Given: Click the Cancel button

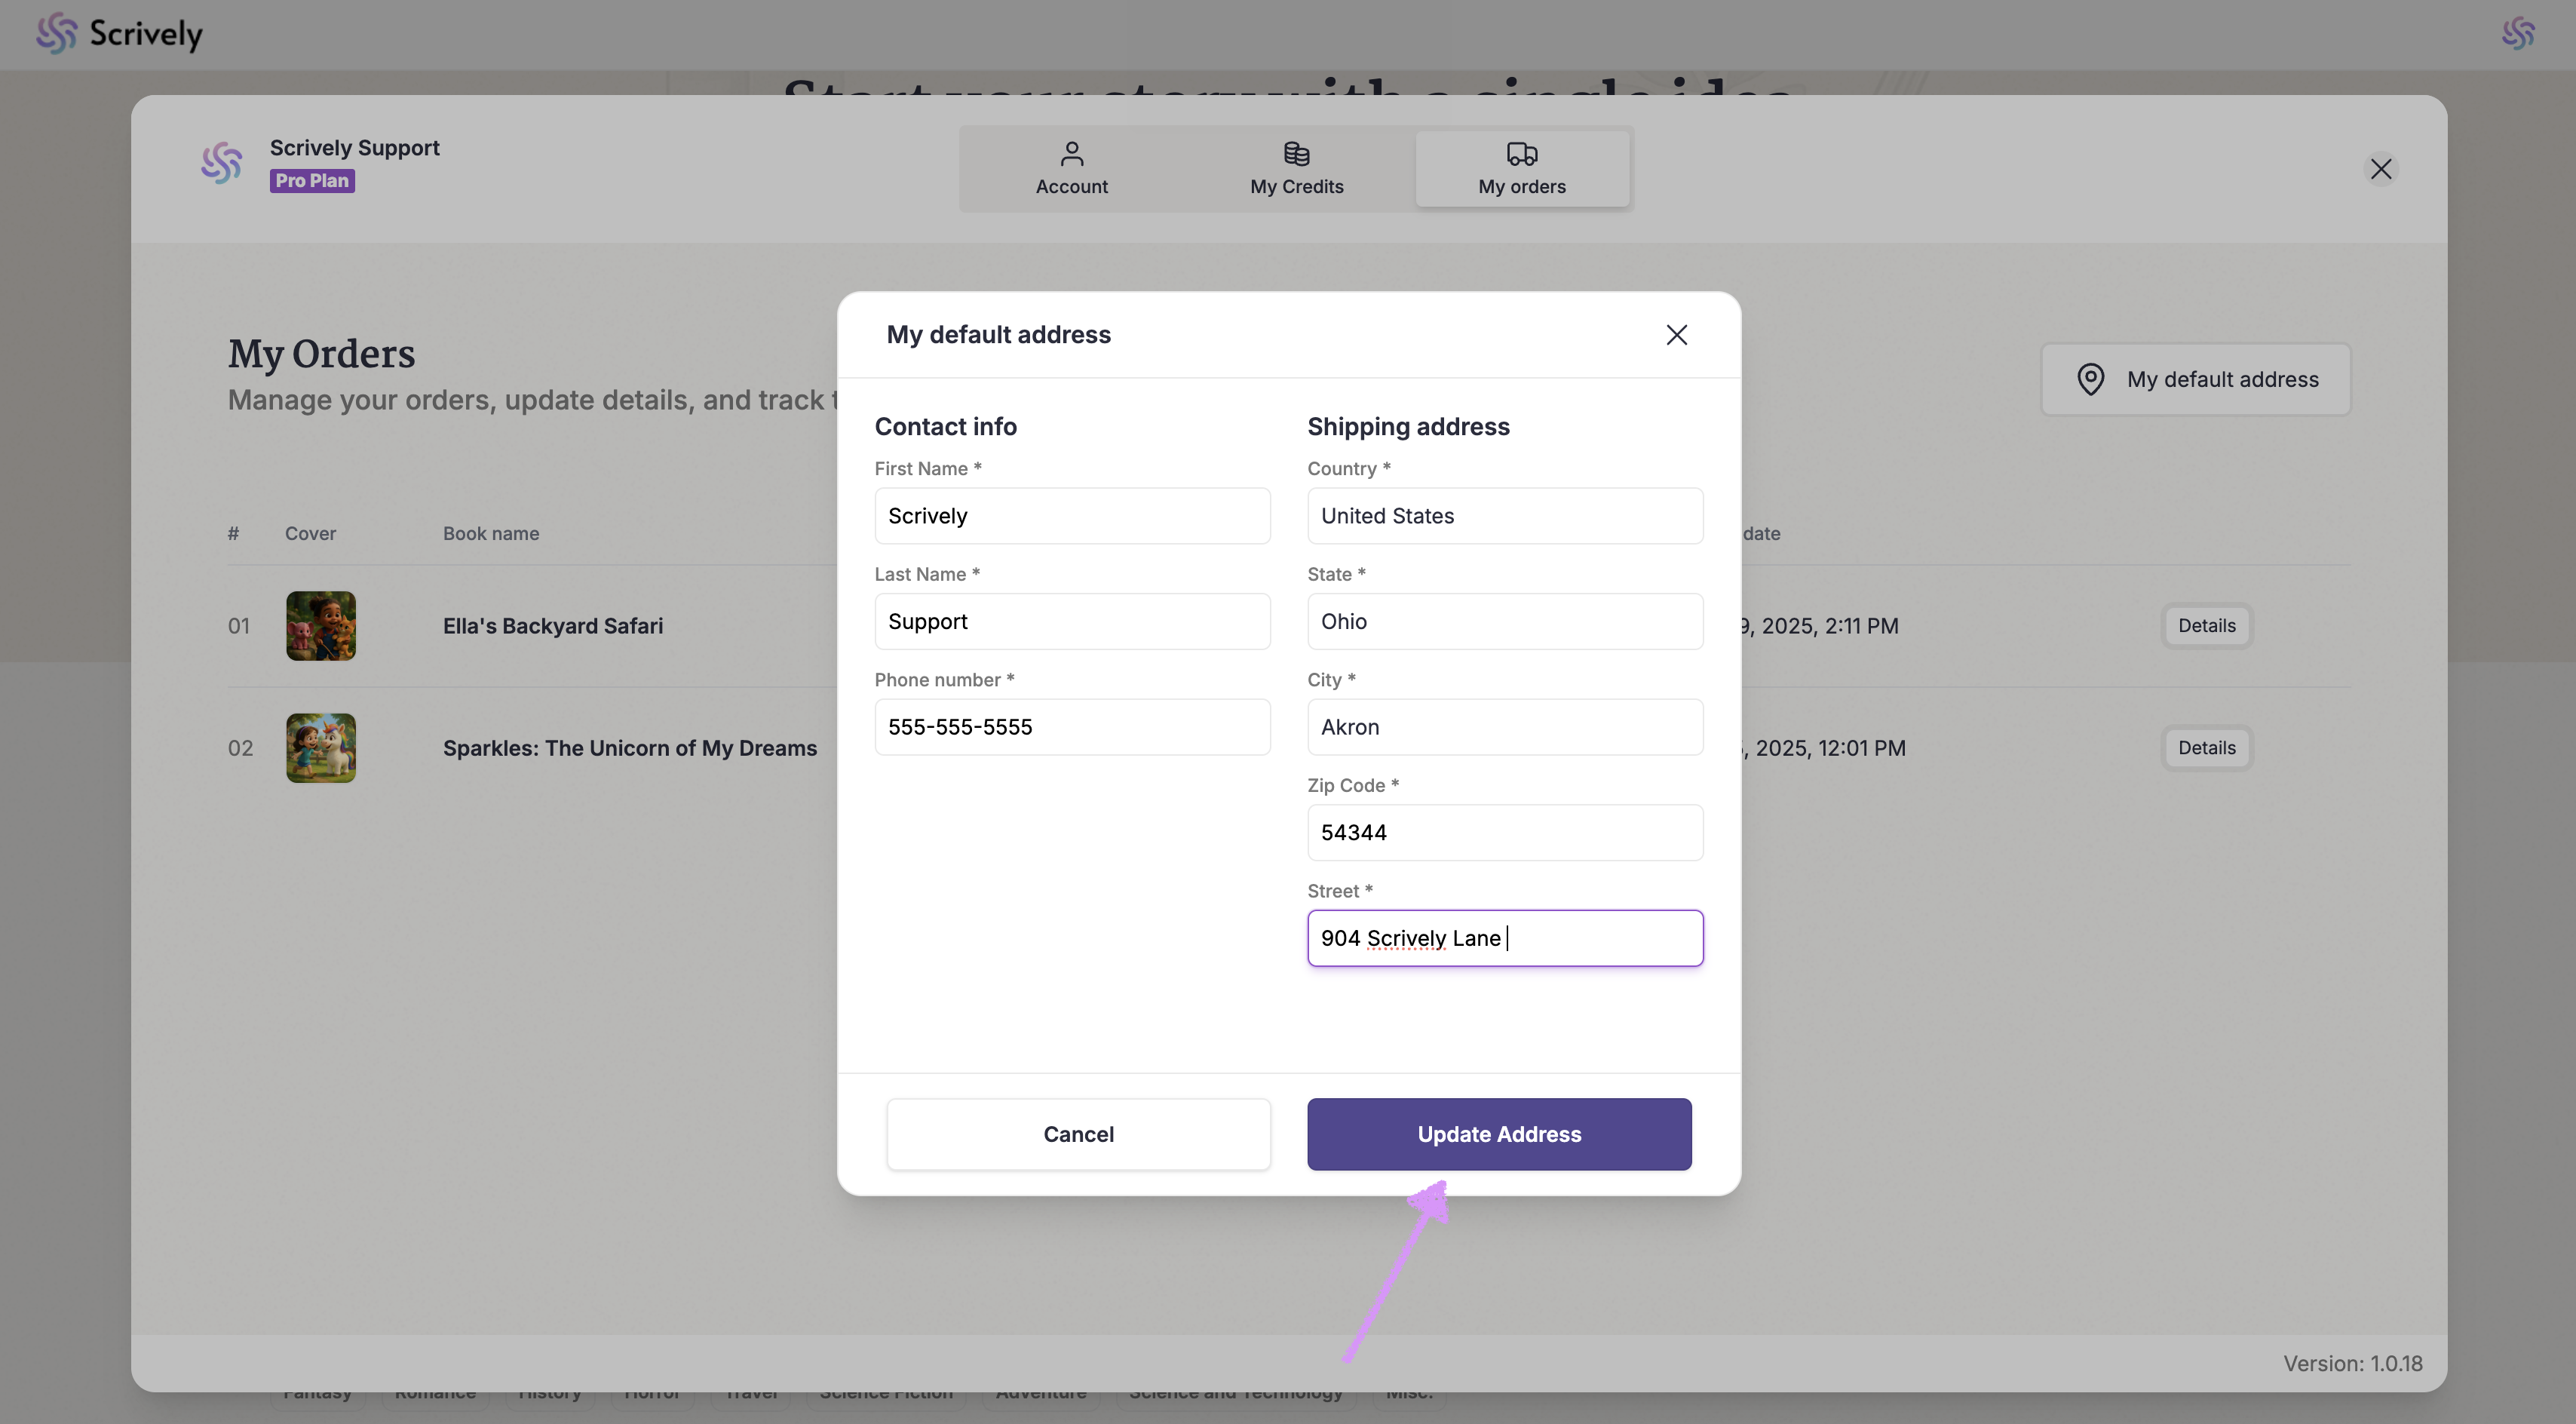Looking at the screenshot, I should (x=1077, y=1134).
